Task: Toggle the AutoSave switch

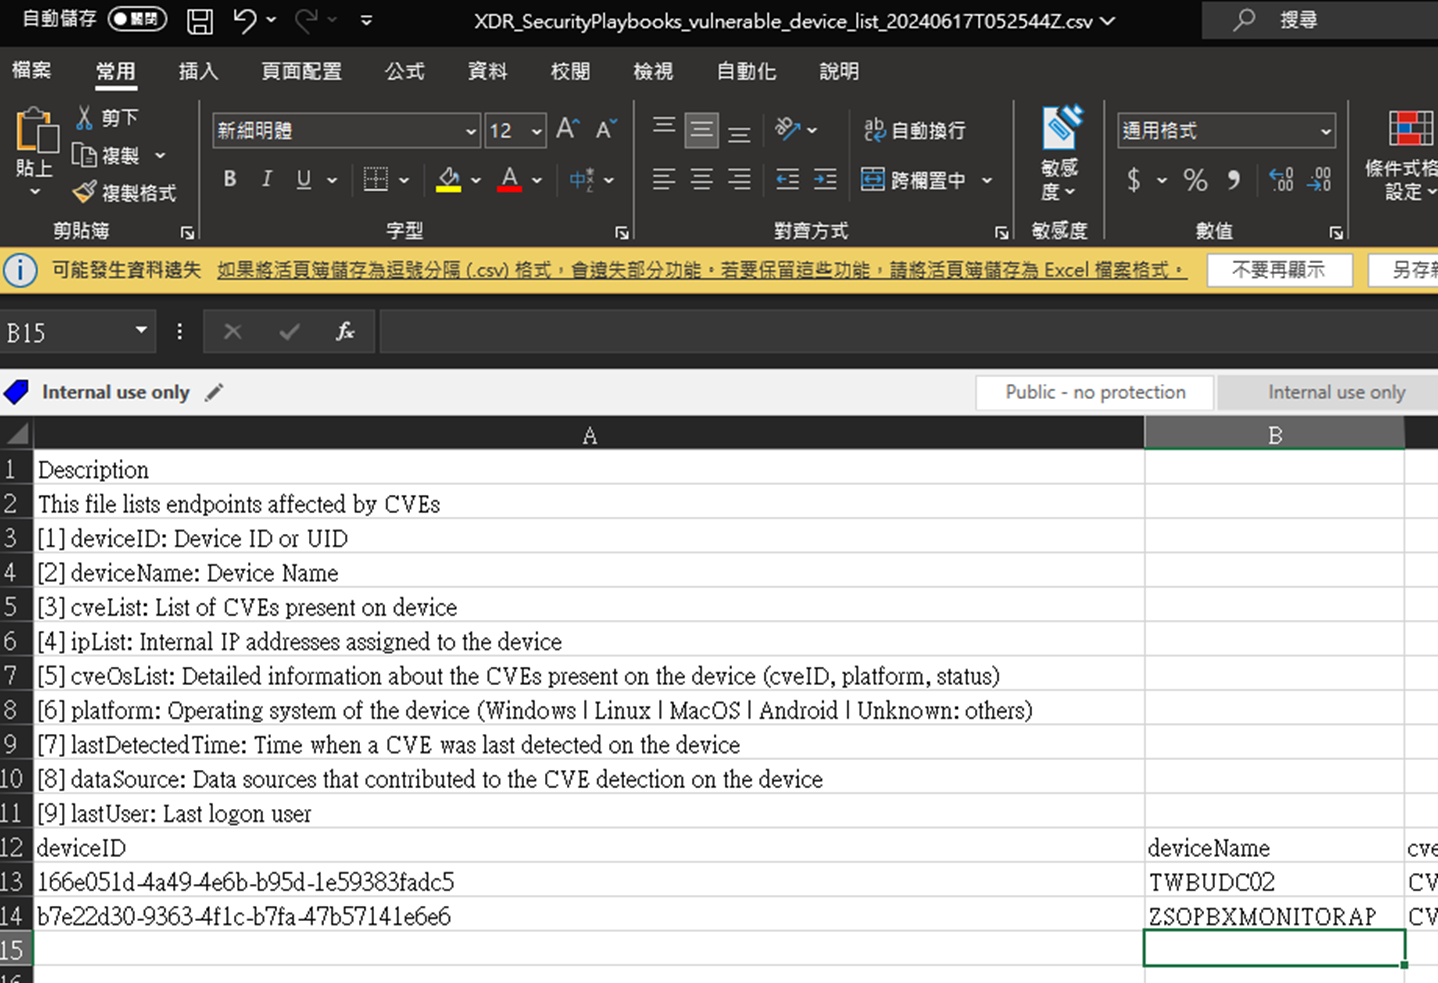Action: point(137,19)
